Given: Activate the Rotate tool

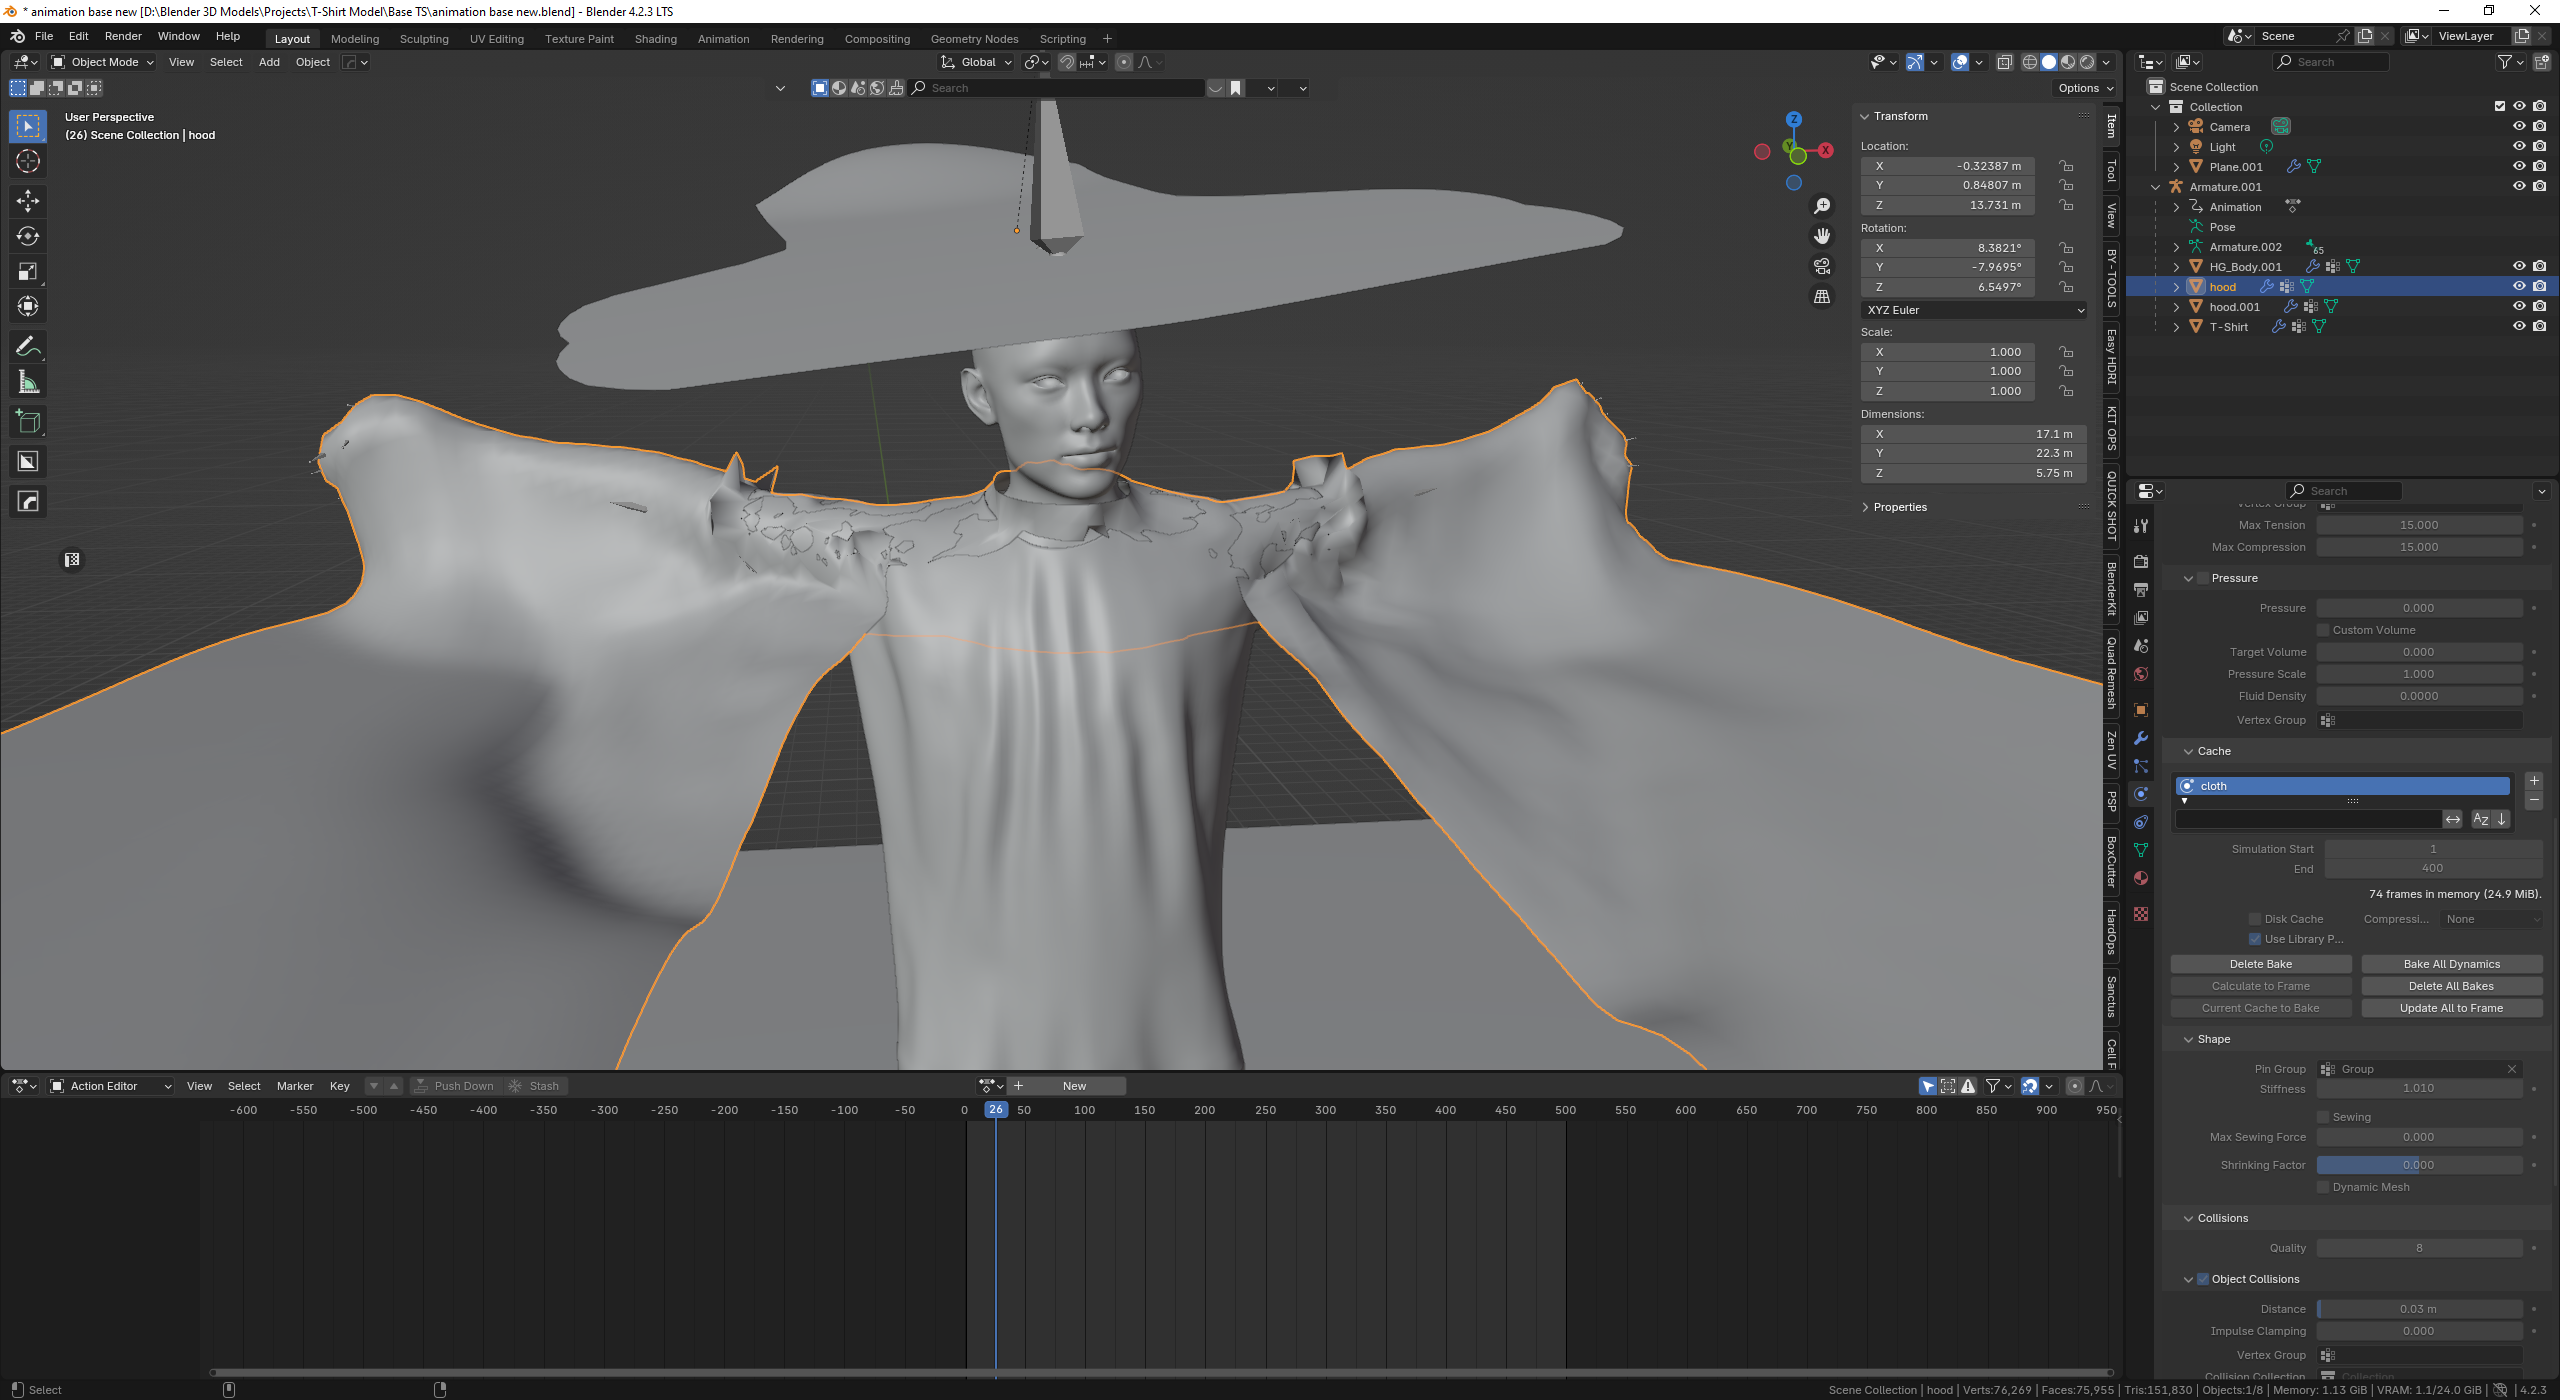Looking at the screenshot, I should [x=28, y=236].
